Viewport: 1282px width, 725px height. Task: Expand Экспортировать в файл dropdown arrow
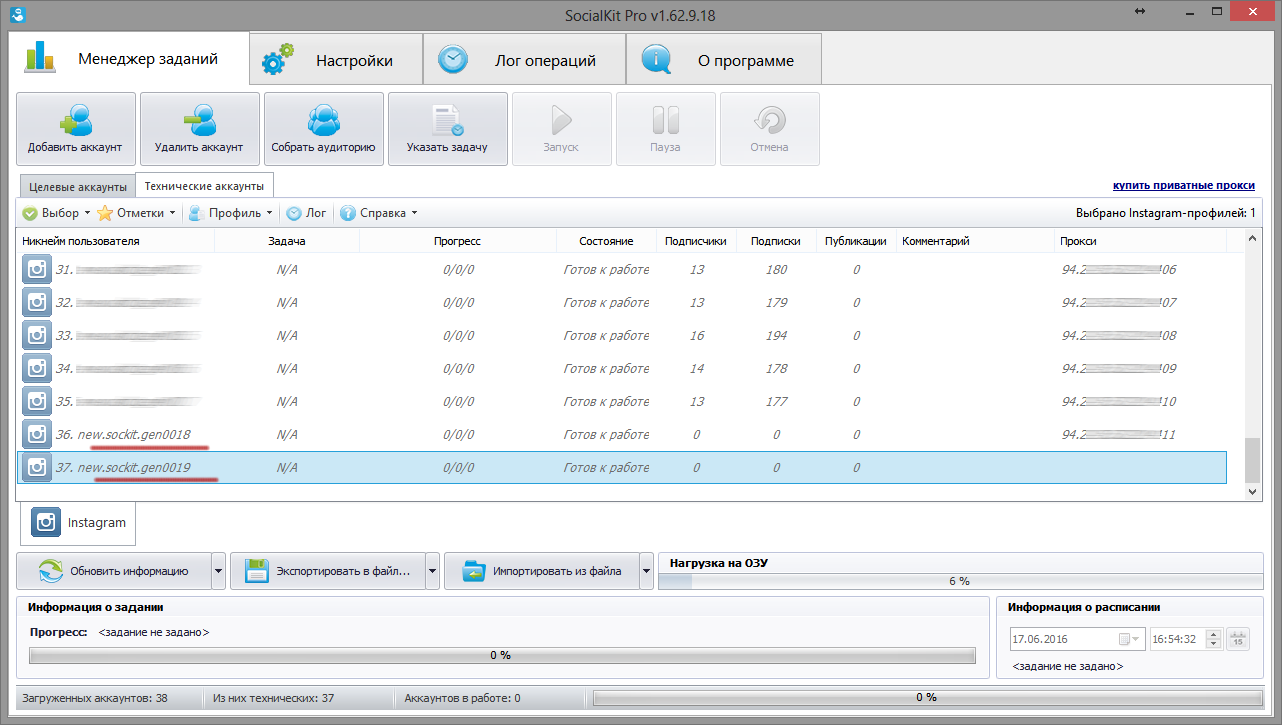click(432, 571)
